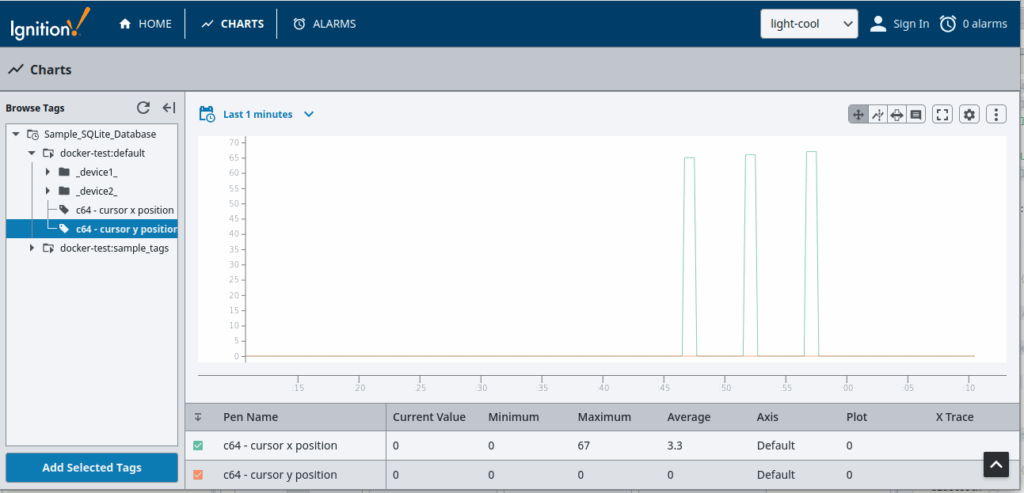Image resolution: width=1024 pixels, height=493 pixels.
Task: Activate the X-Trace mode tool
Action: coord(878,115)
